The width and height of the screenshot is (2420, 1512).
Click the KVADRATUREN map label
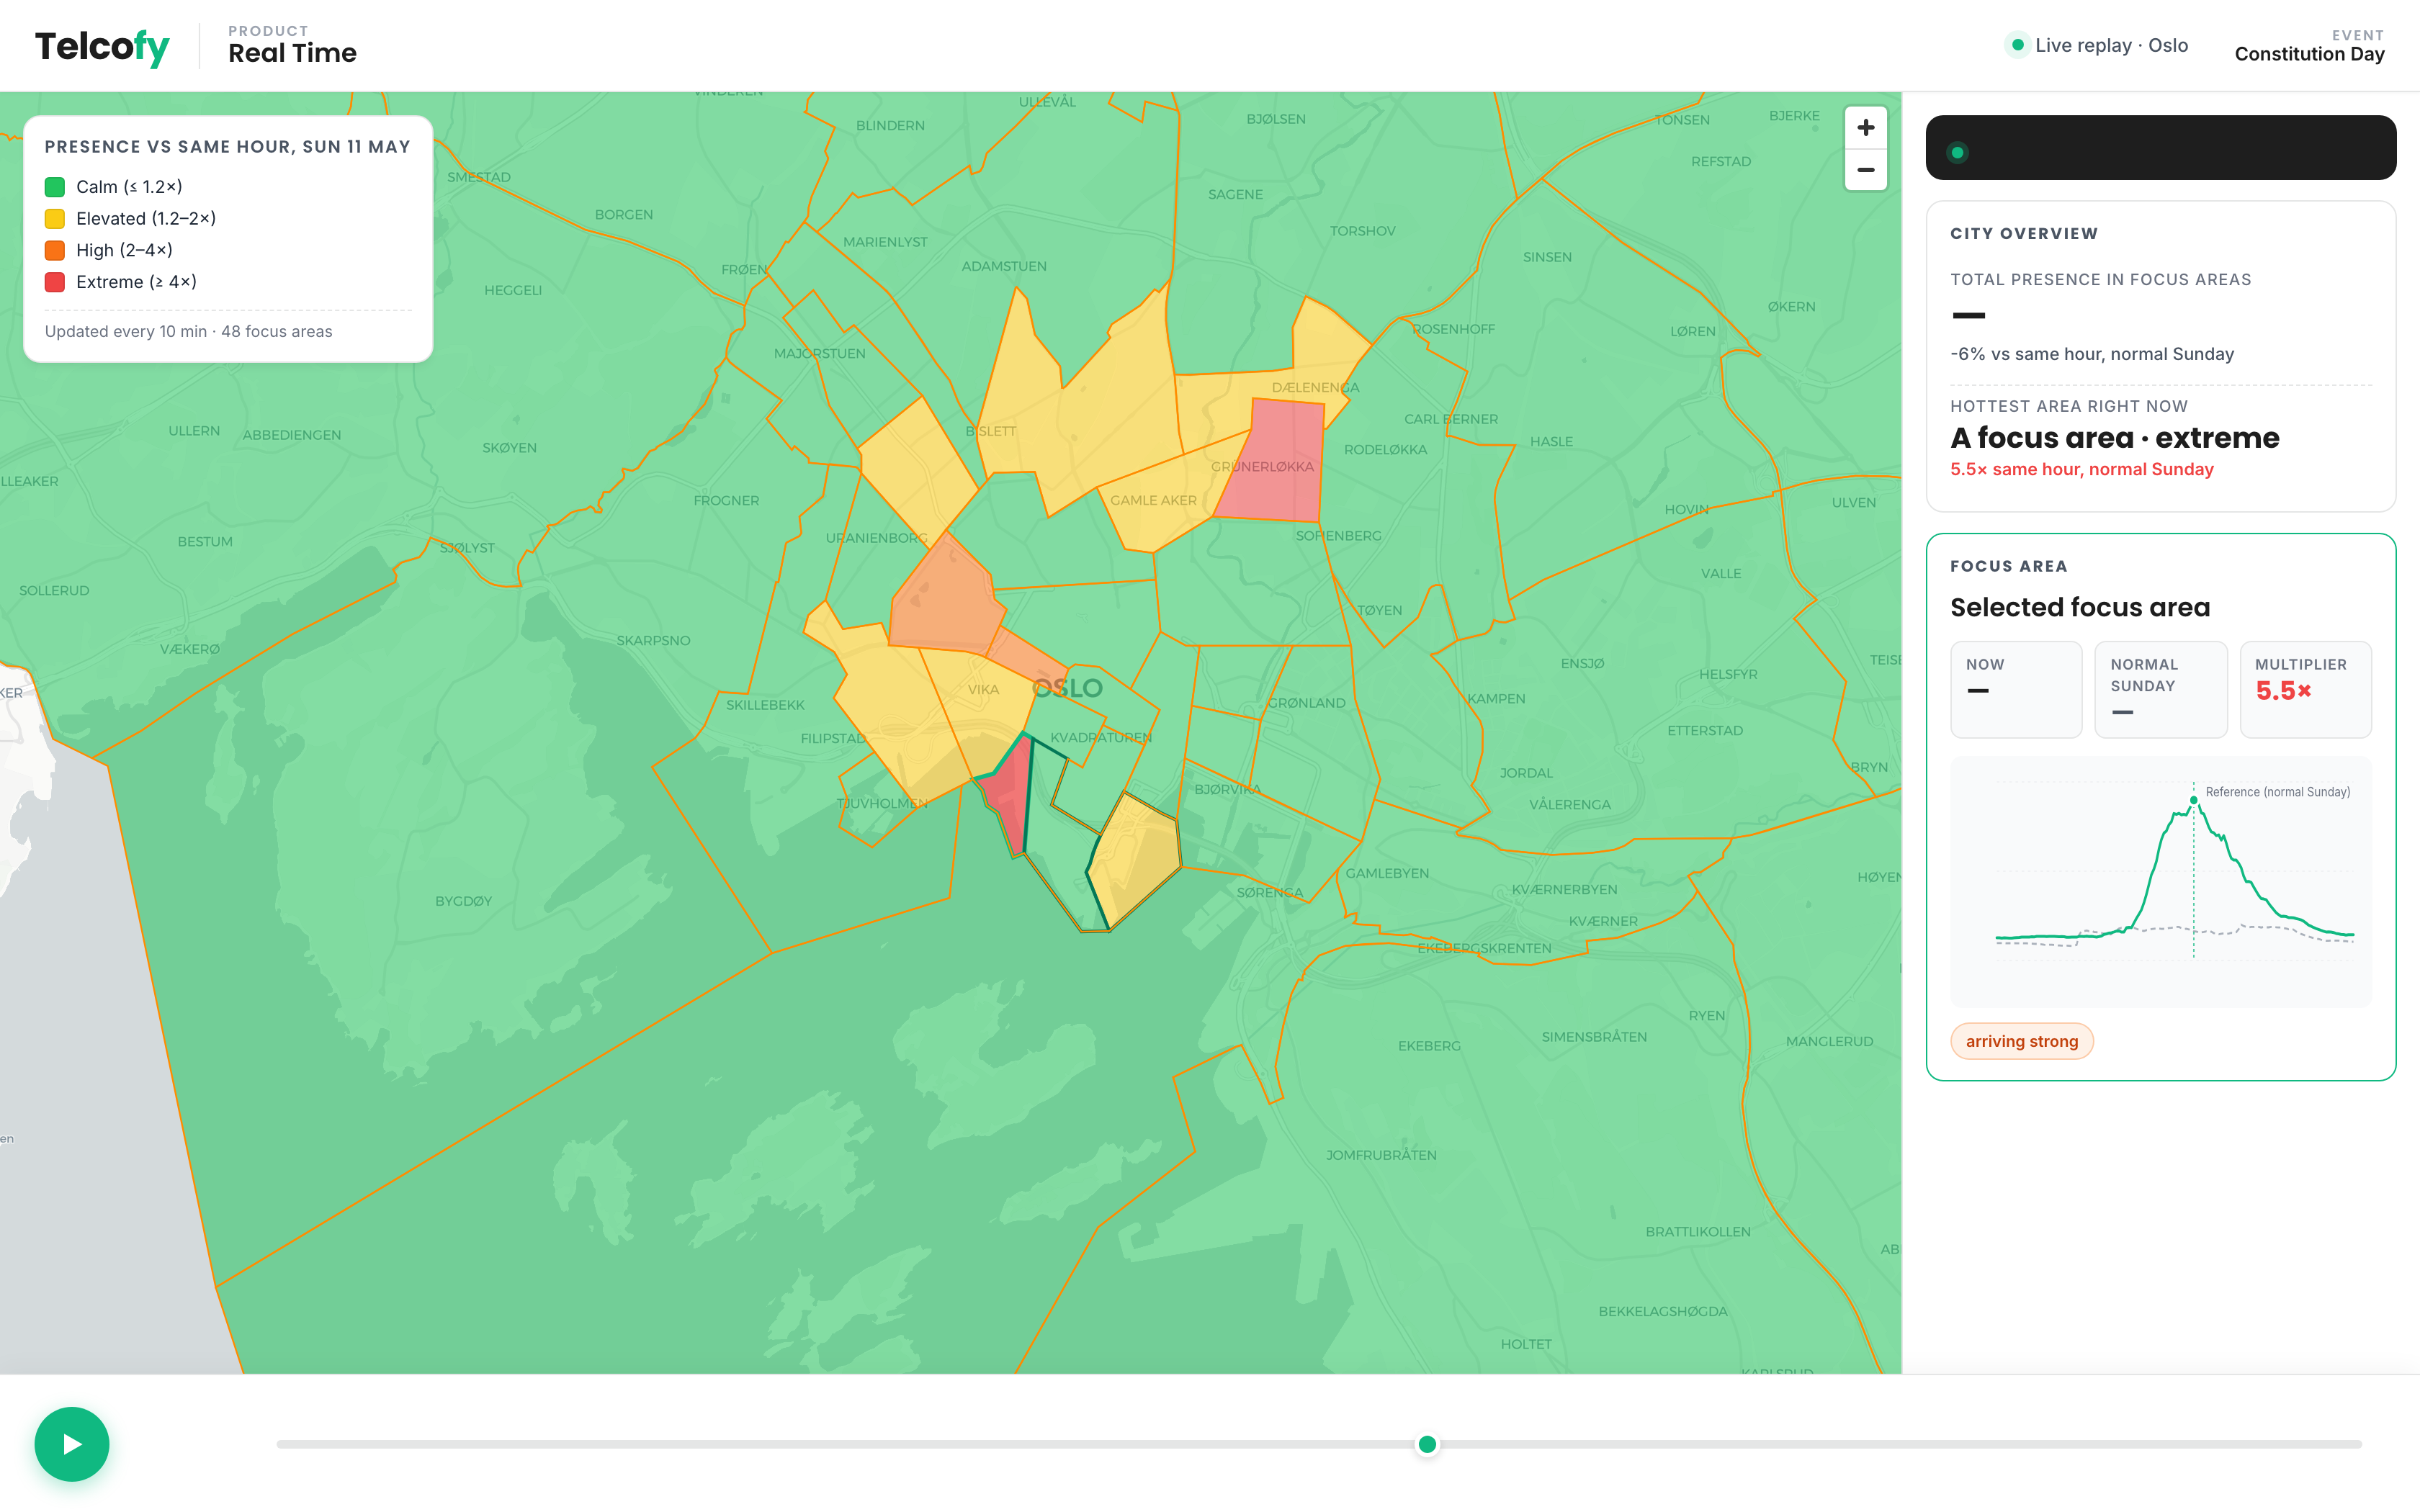click(1101, 737)
